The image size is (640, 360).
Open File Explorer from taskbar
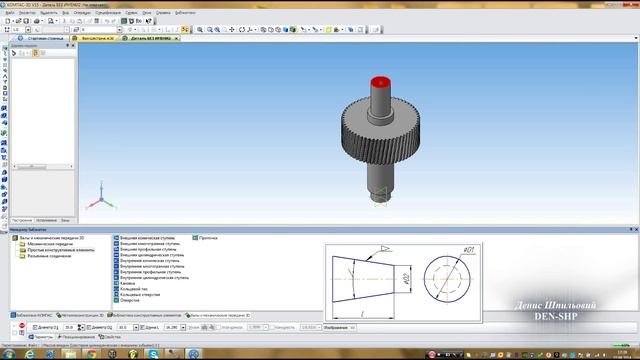click(x=71, y=354)
